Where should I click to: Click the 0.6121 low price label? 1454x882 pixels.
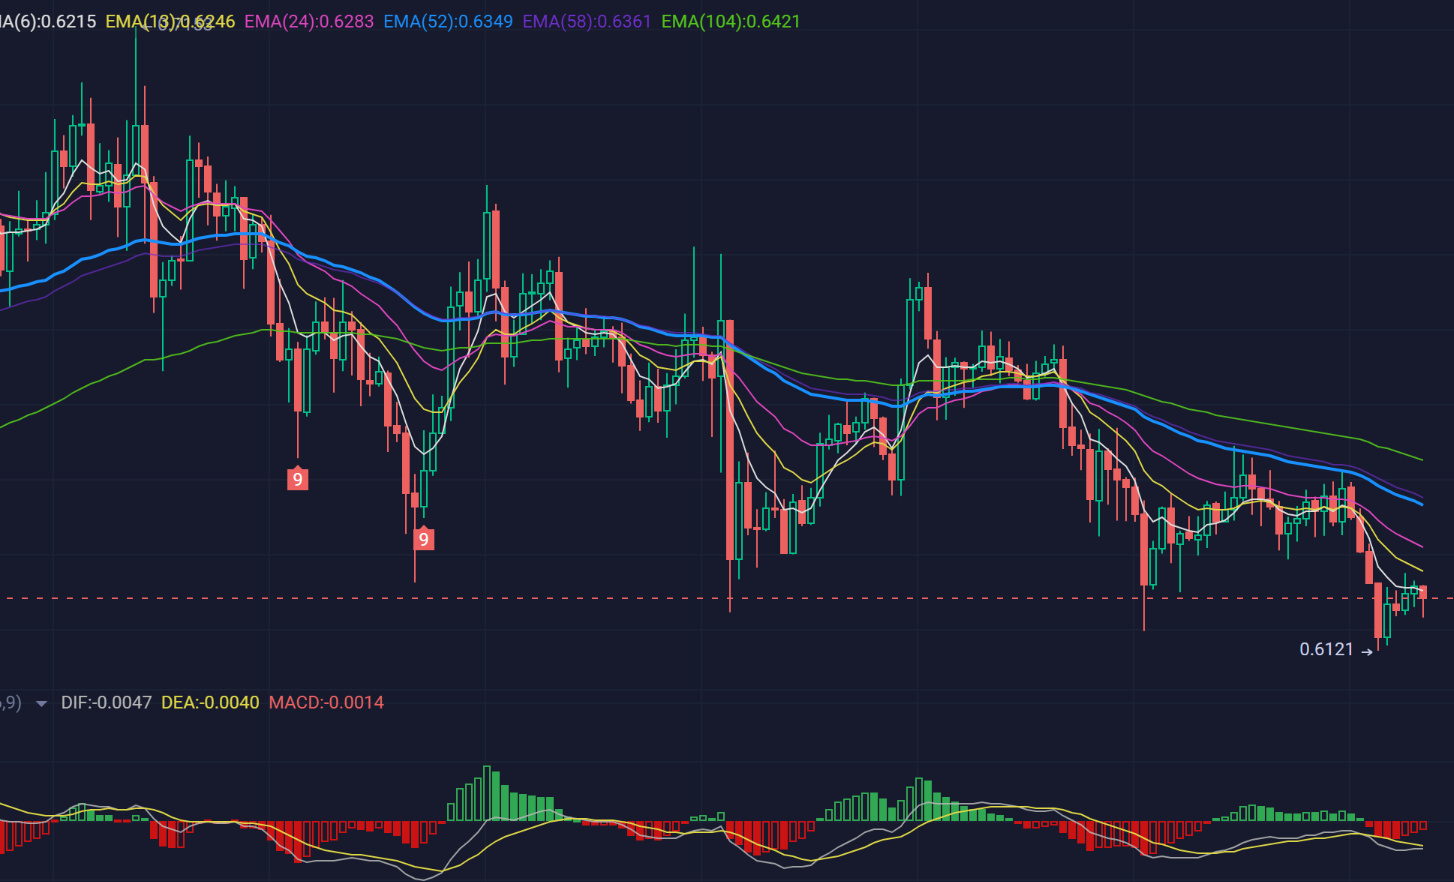click(x=1326, y=649)
